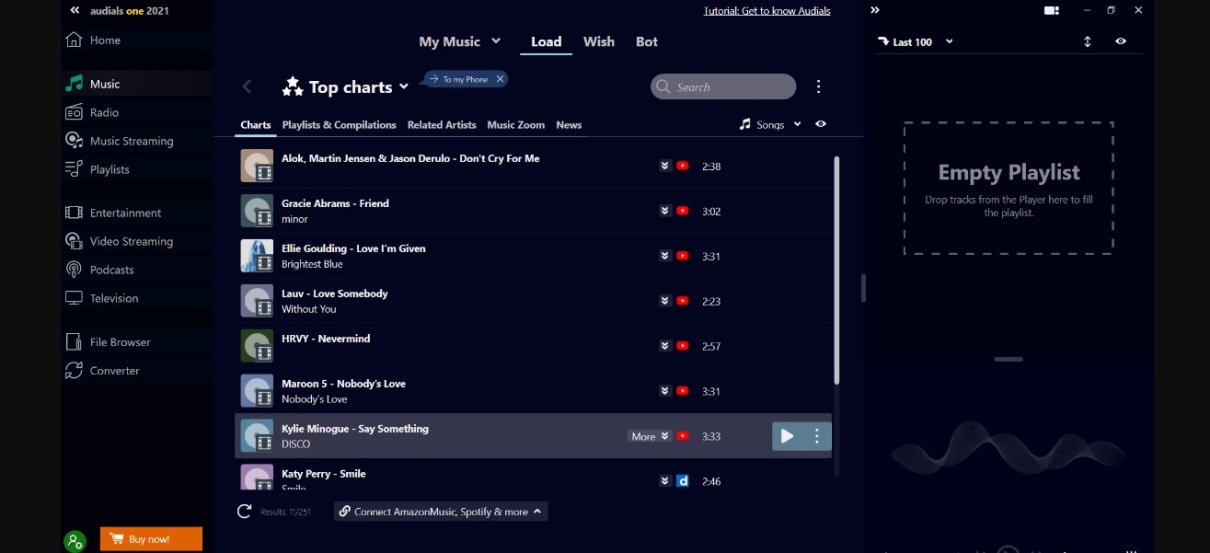Click the green user account icon

[75, 541]
